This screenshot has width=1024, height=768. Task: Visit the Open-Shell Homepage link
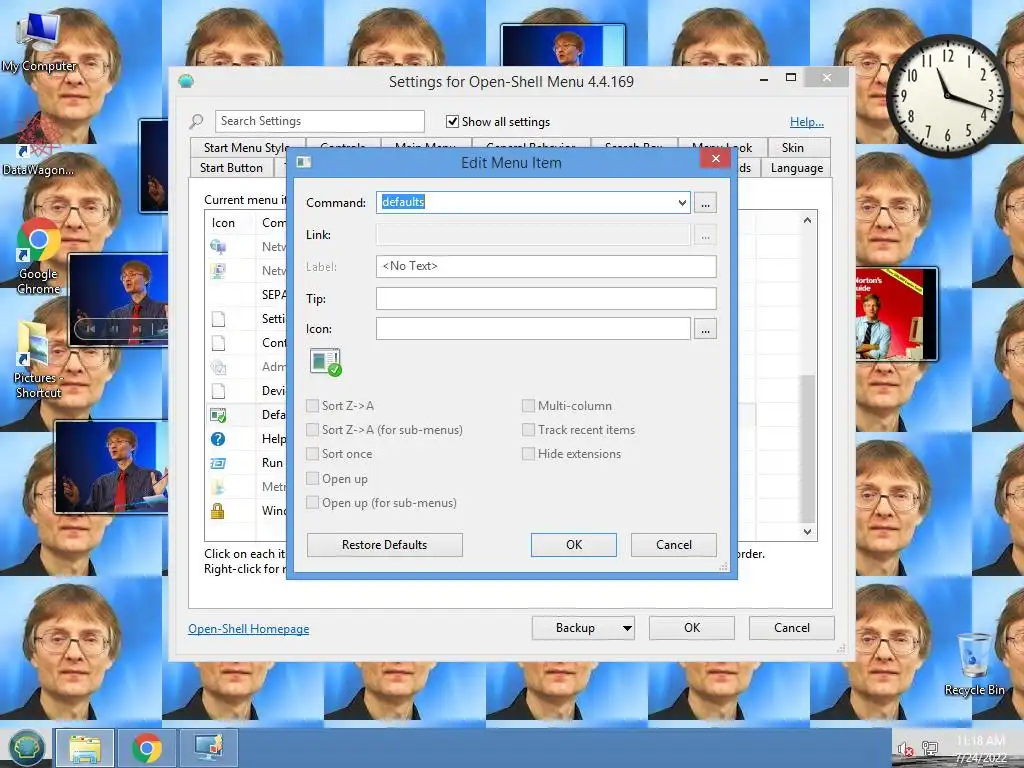pos(249,628)
